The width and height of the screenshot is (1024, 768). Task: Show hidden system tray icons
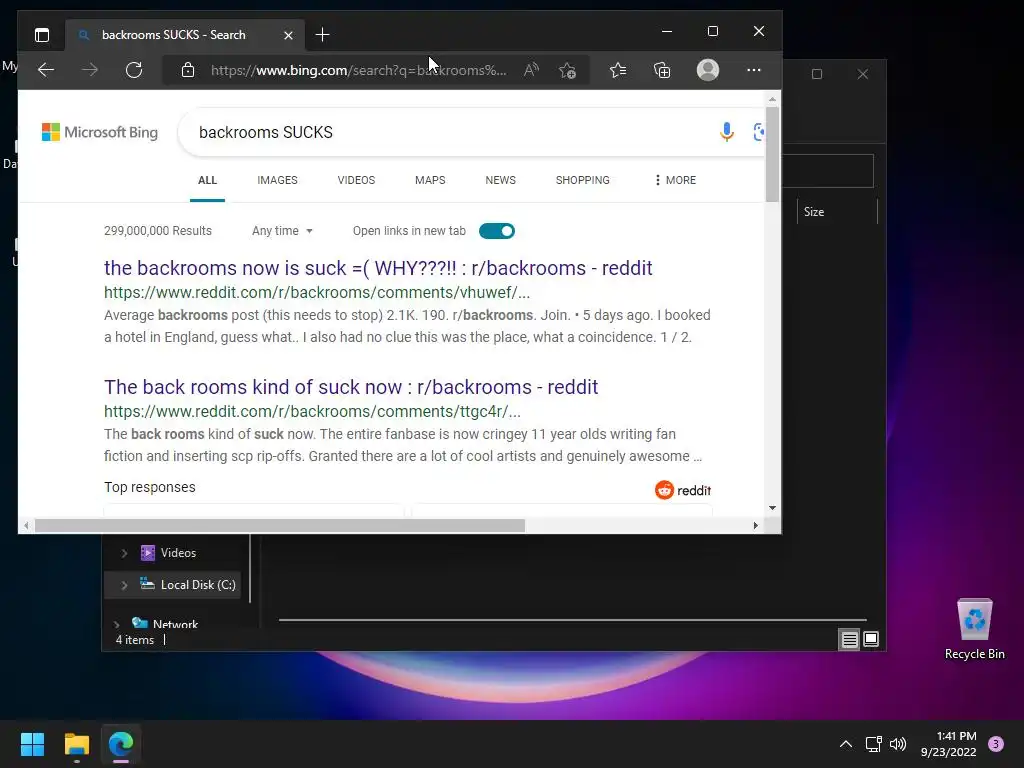tap(846, 744)
